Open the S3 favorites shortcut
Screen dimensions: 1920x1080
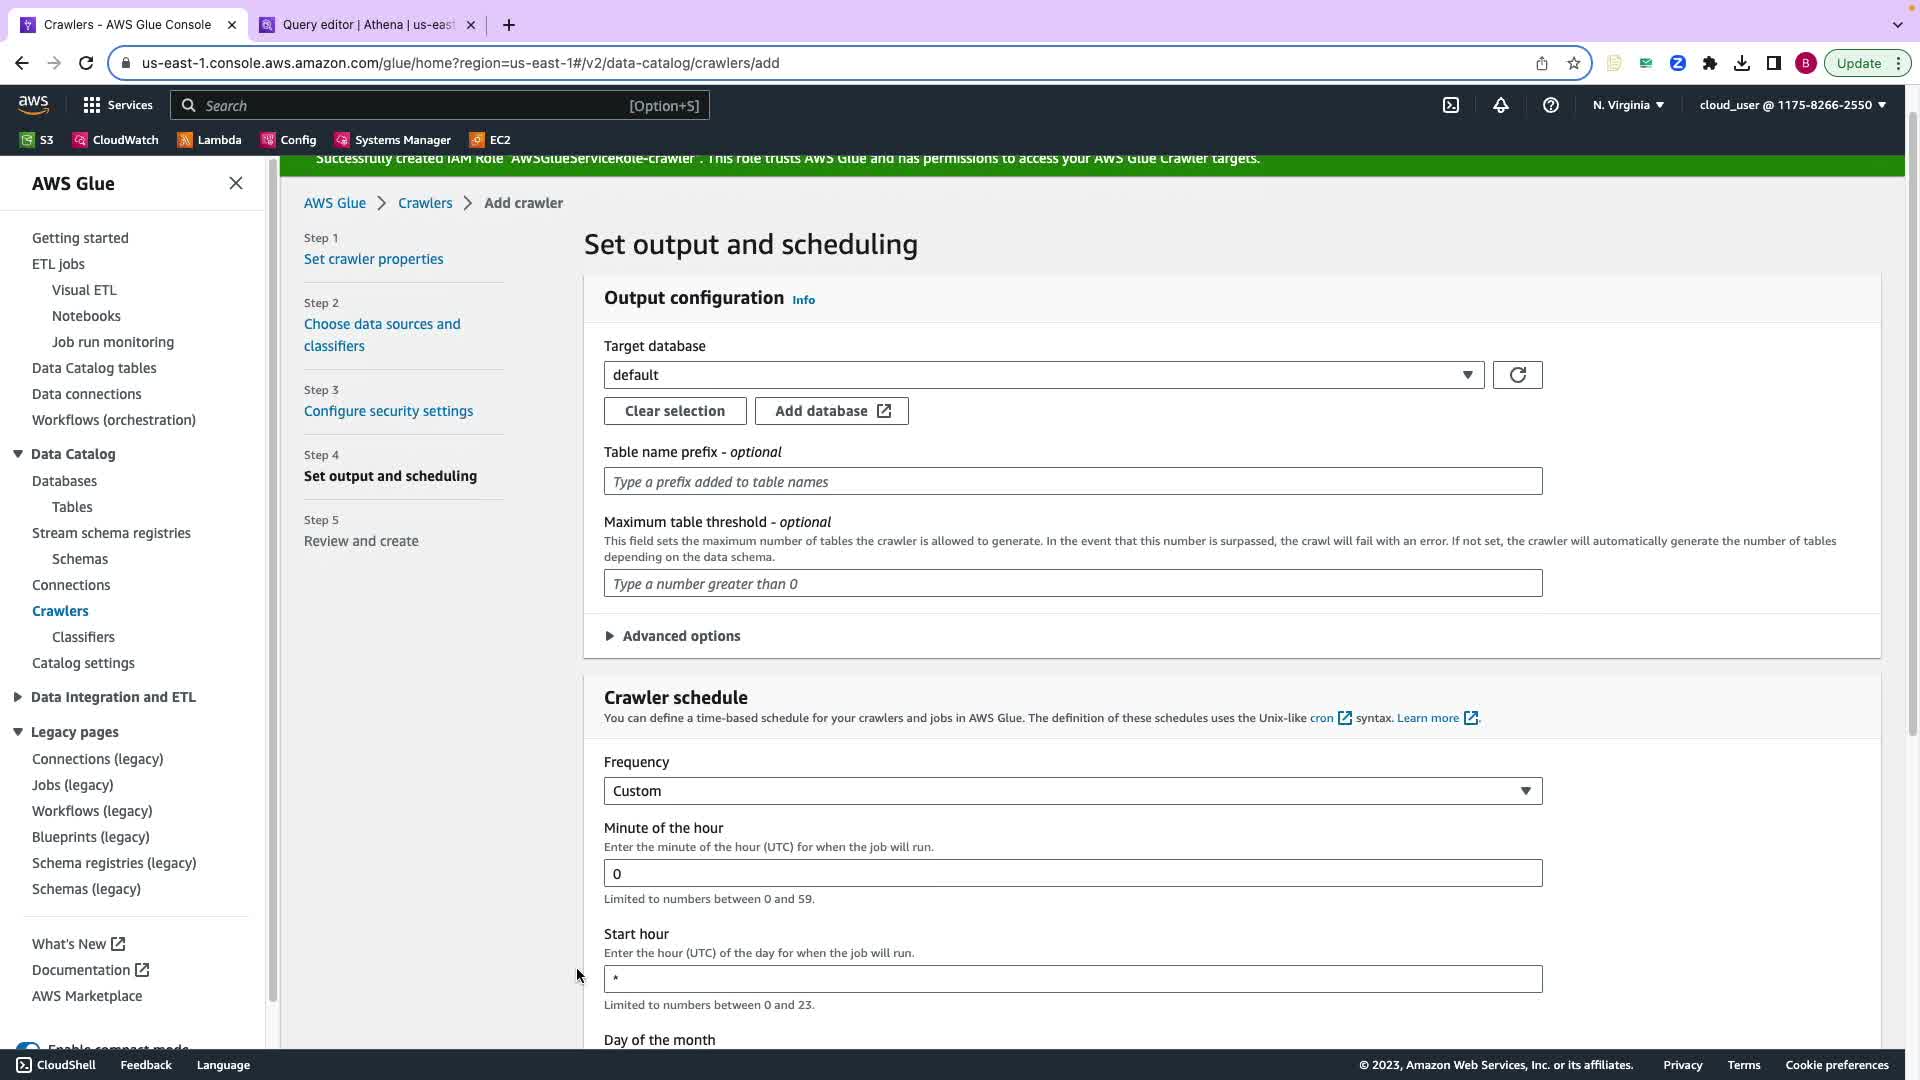pos(37,140)
